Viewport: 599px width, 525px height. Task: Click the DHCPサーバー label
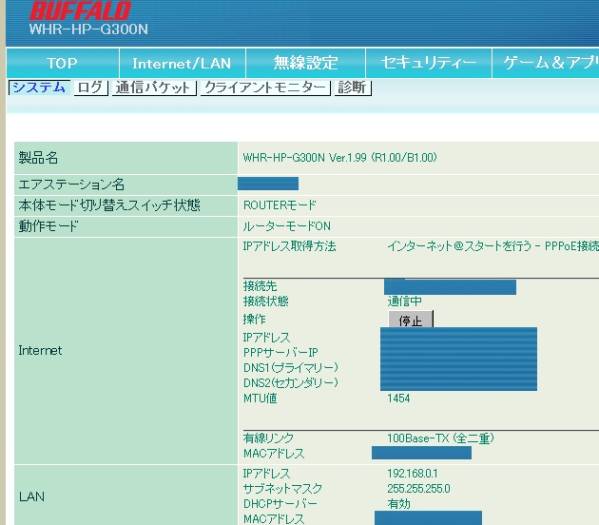[280, 504]
